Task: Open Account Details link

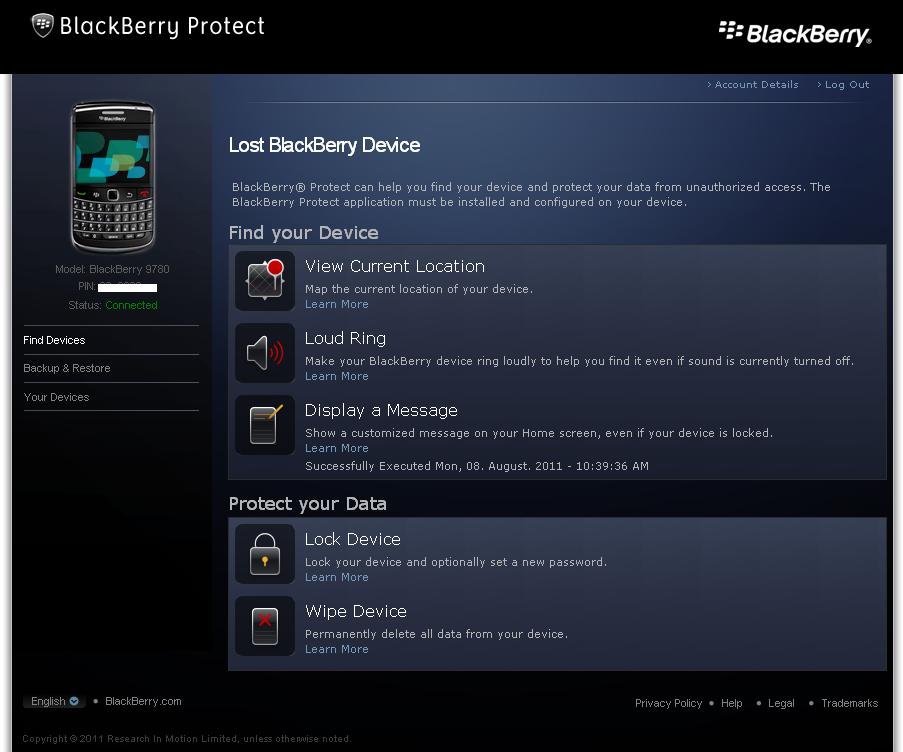Action: tap(753, 85)
